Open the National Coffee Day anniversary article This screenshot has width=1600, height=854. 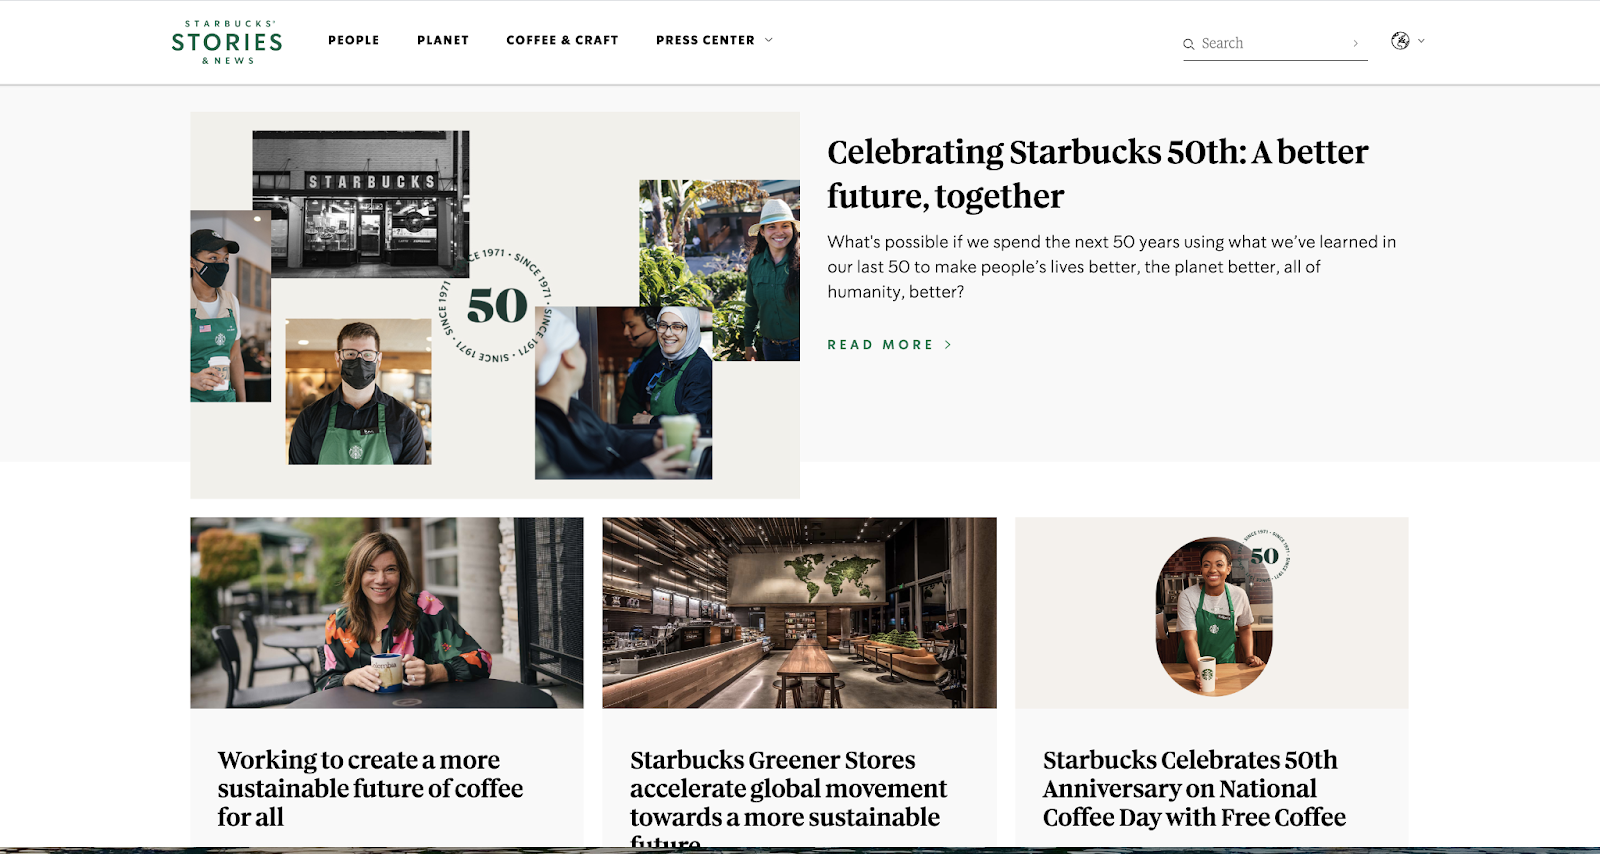coord(1194,789)
